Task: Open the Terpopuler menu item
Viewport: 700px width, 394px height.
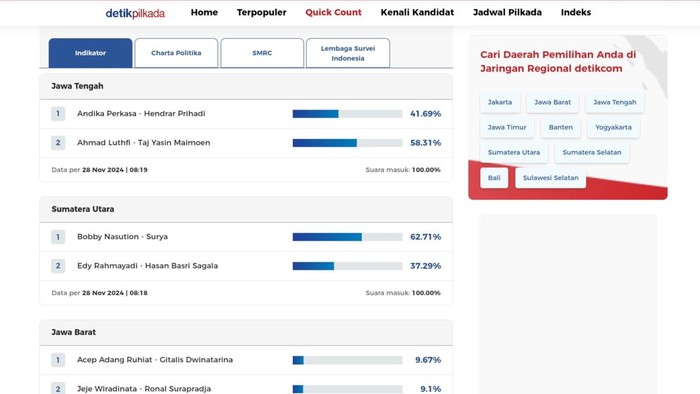Action: point(262,12)
